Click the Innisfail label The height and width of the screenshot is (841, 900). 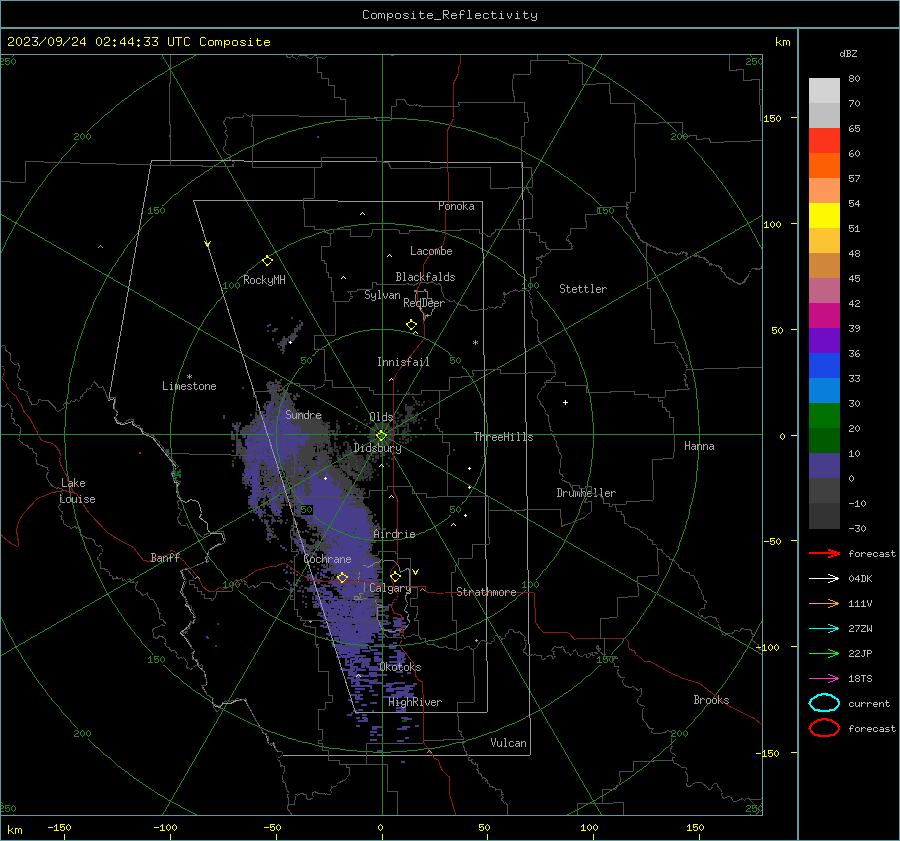(x=403, y=362)
